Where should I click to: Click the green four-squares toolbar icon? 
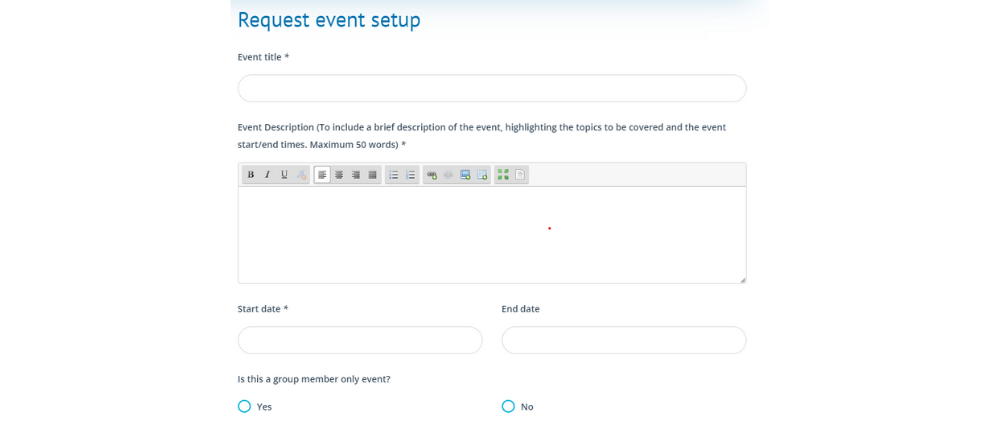(x=503, y=175)
